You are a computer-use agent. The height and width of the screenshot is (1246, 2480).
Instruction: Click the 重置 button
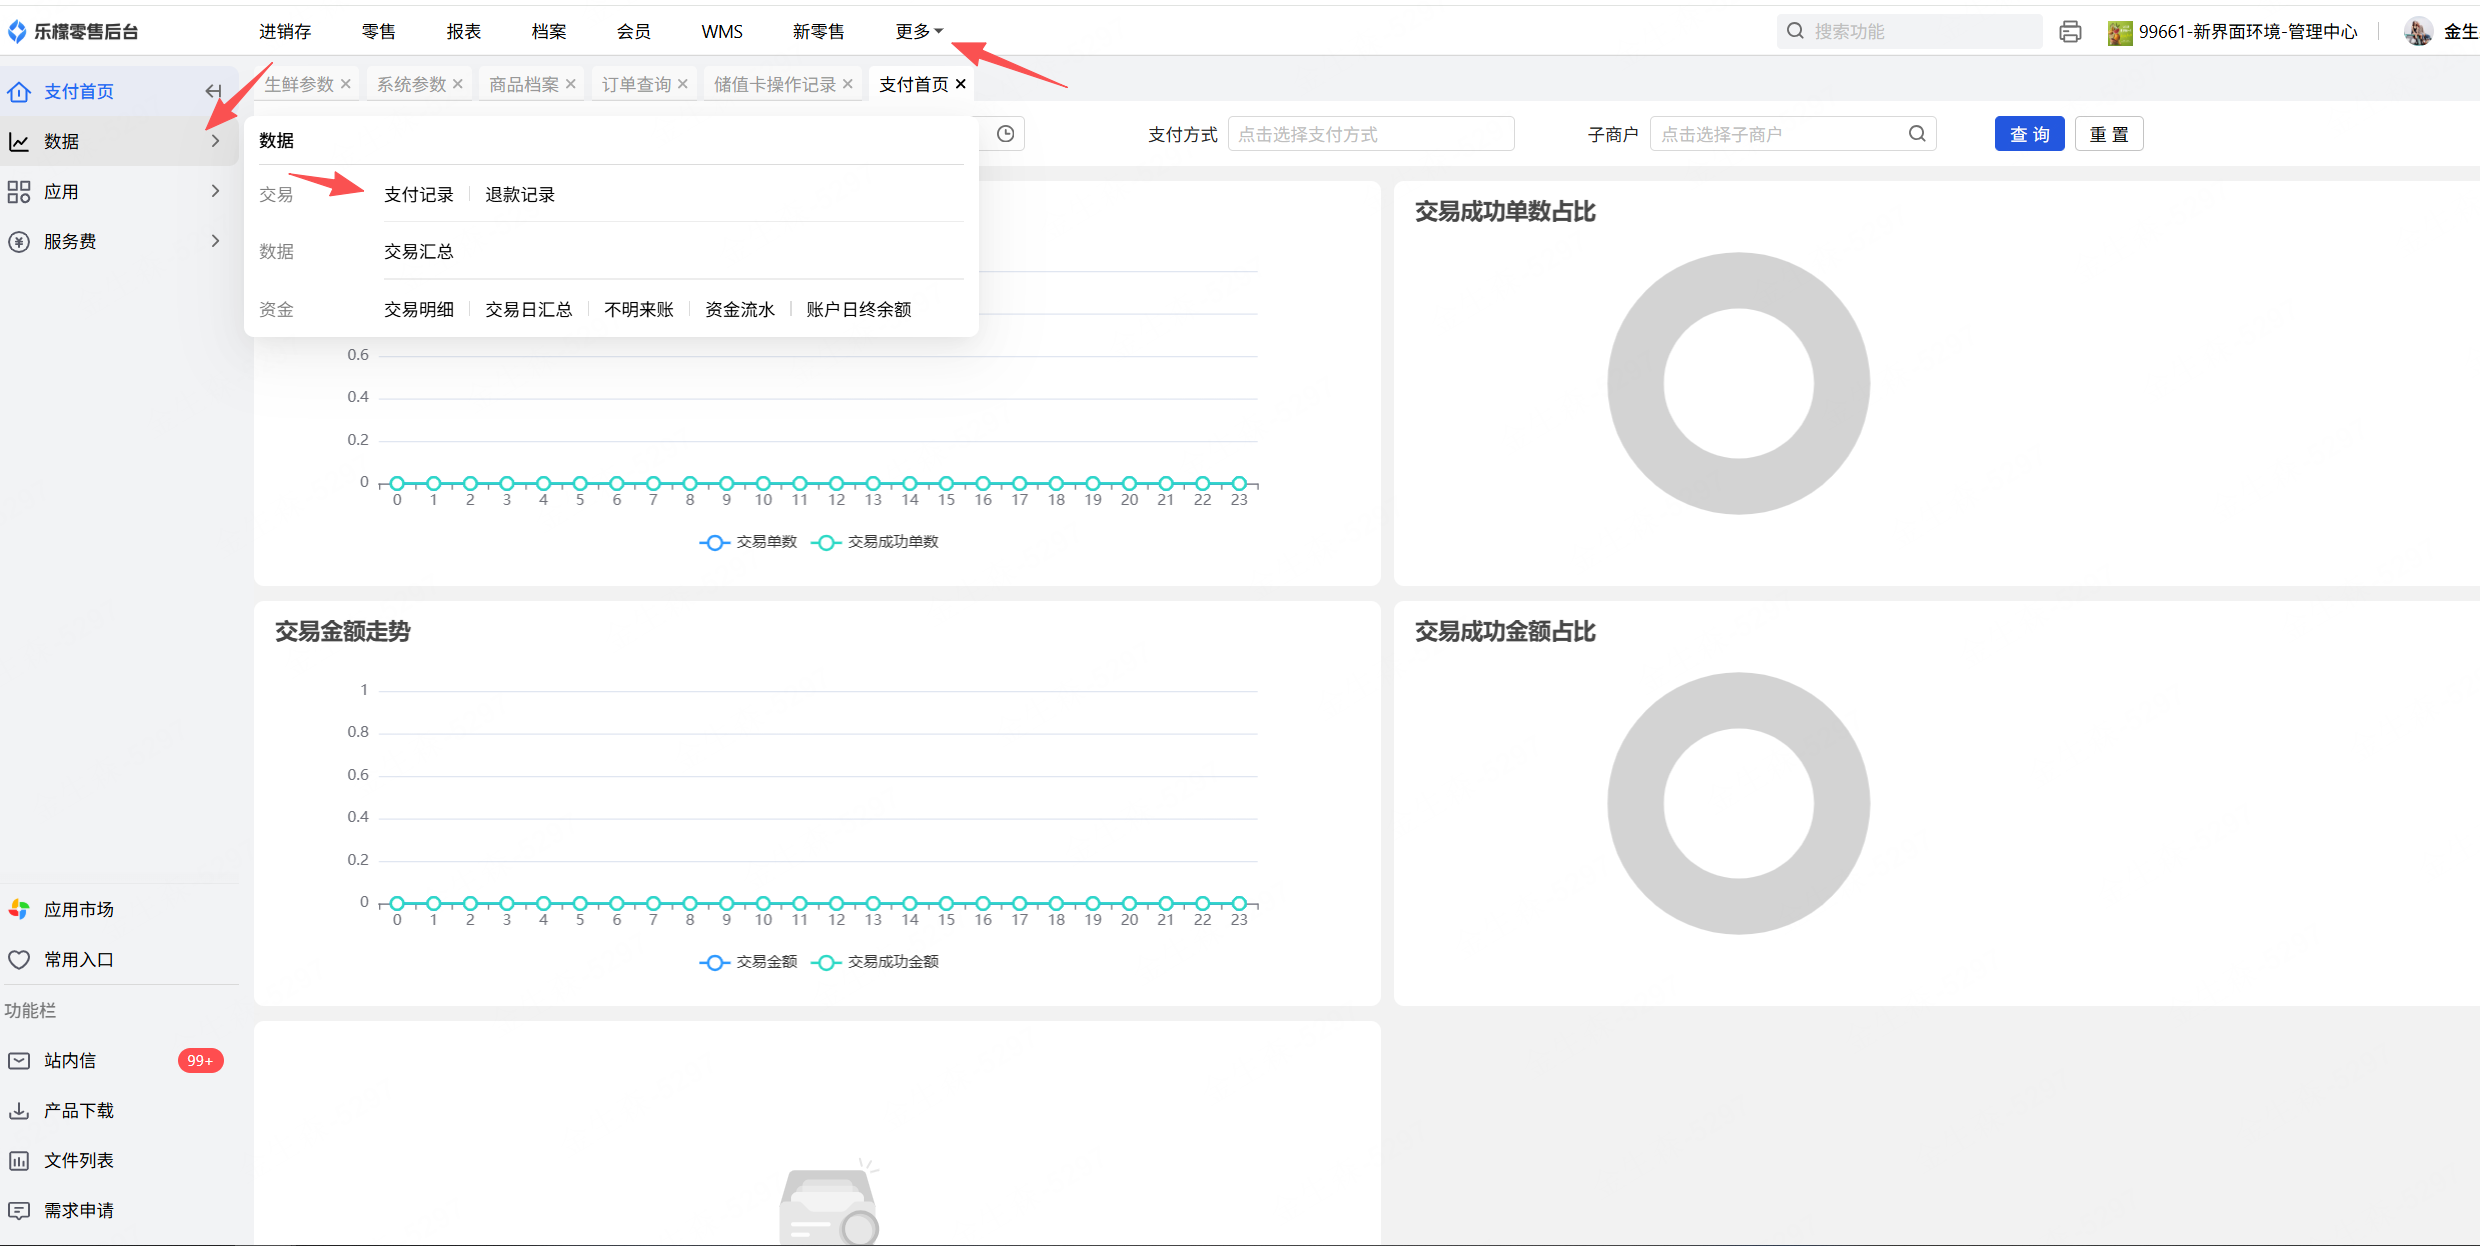2108,134
